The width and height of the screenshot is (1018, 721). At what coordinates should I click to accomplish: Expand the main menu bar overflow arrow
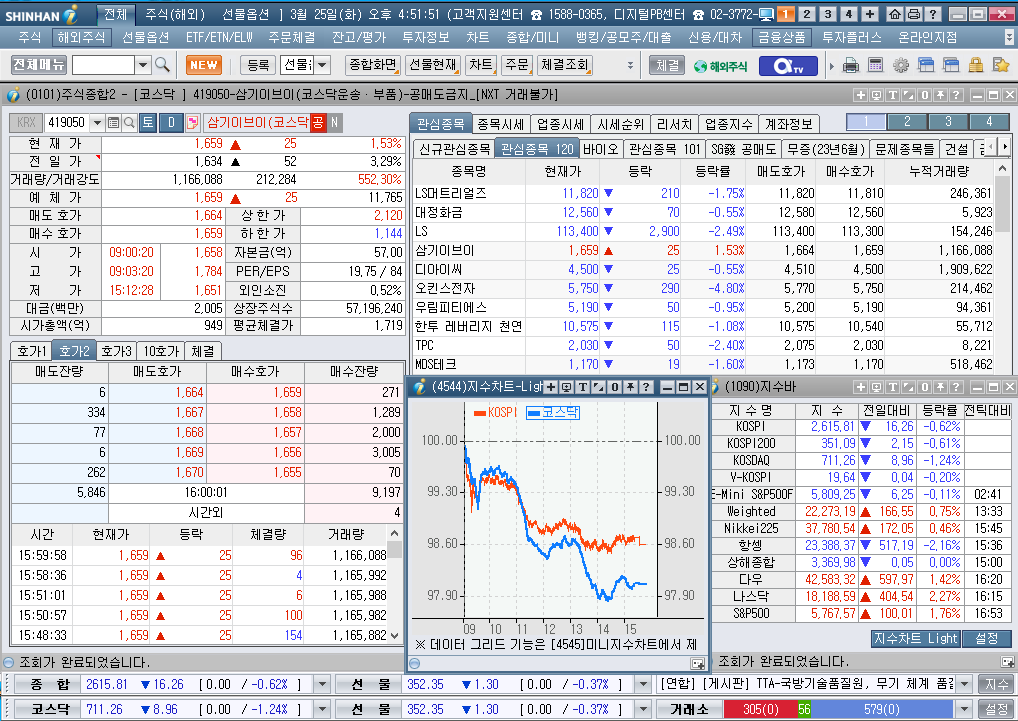click(x=1010, y=37)
